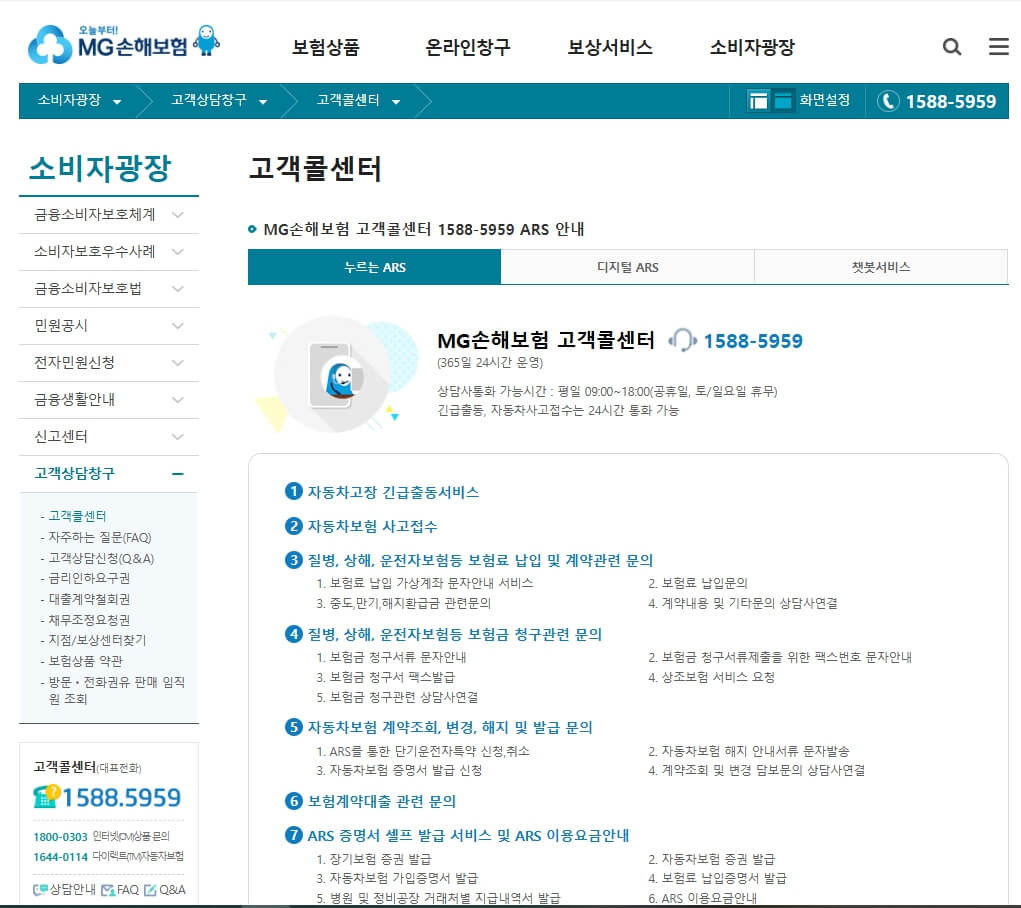Open 지점/보상센터찾기 sidebar link
The width and height of the screenshot is (1021, 908).
coord(97,640)
